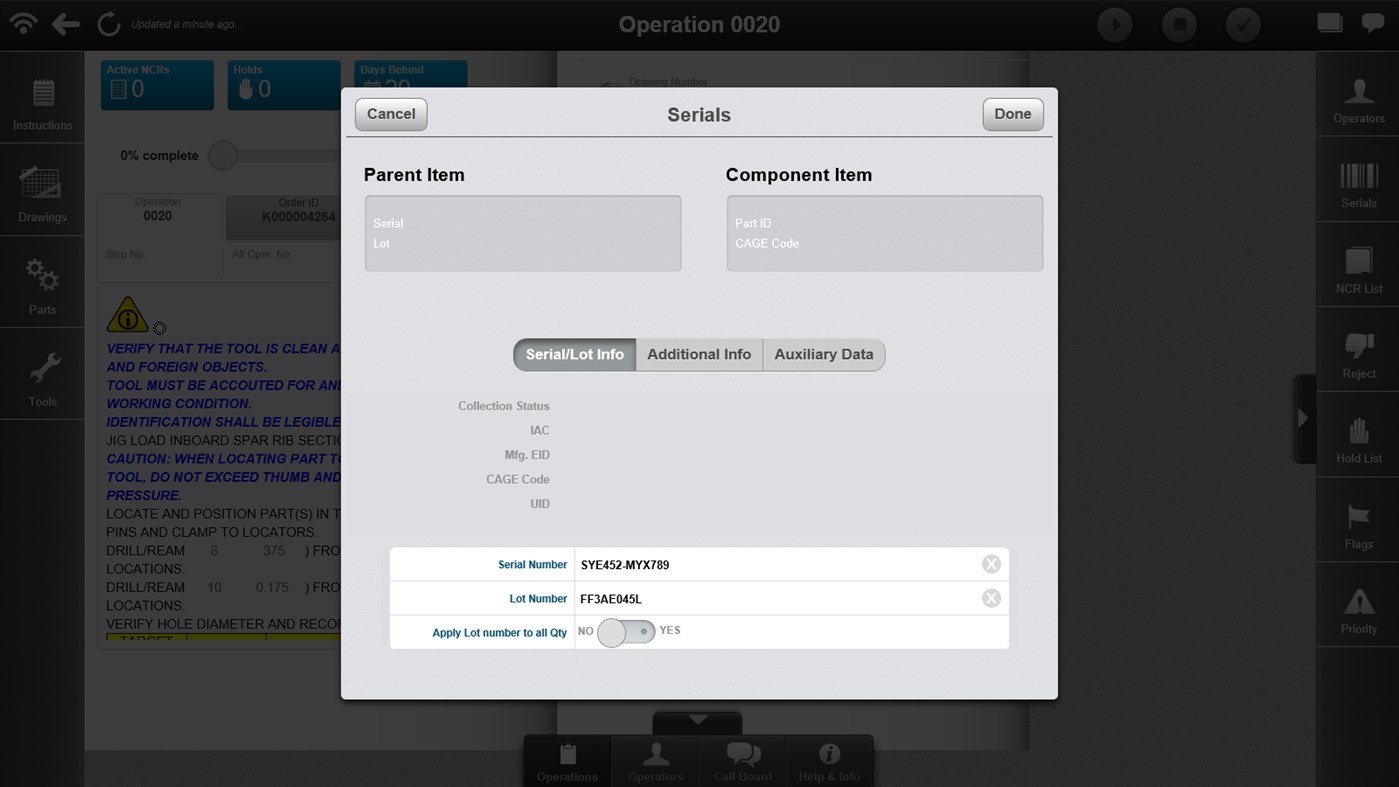Open the Flags panel
The width and height of the screenshot is (1399, 787).
1358,520
